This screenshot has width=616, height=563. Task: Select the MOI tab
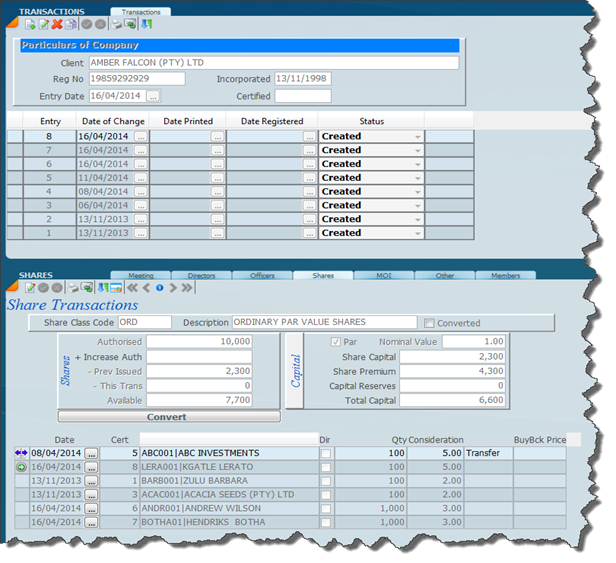[383, 275]
